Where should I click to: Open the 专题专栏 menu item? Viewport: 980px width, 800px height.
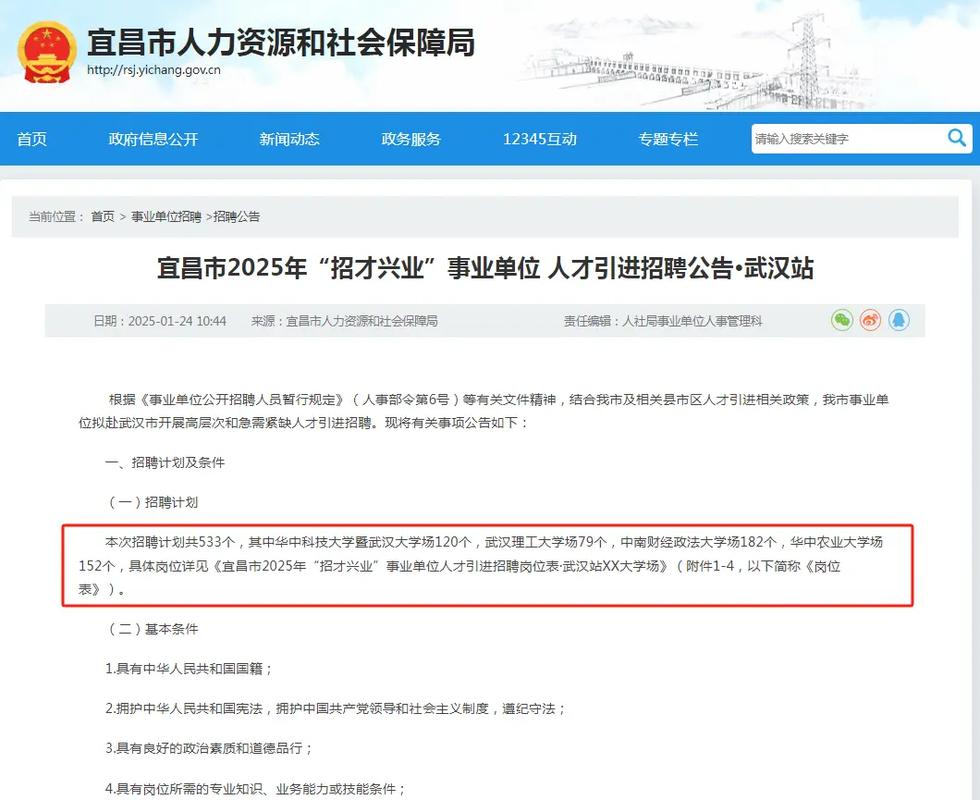667,139
